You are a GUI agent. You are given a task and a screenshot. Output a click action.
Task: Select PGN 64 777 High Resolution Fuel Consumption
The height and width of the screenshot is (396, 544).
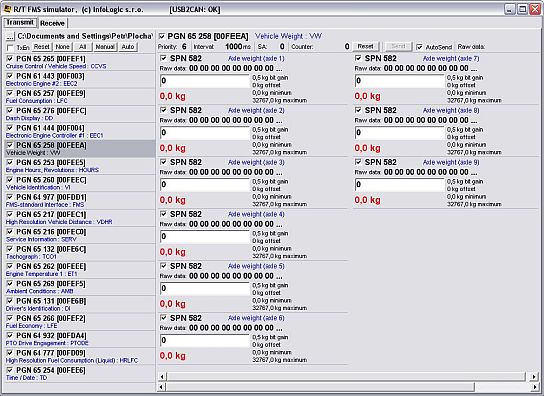pos(80,357)
